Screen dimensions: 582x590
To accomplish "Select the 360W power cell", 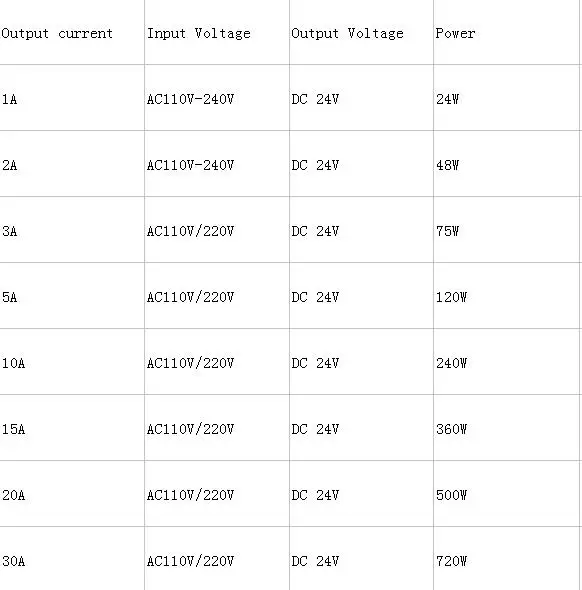I will click(506, 428).
